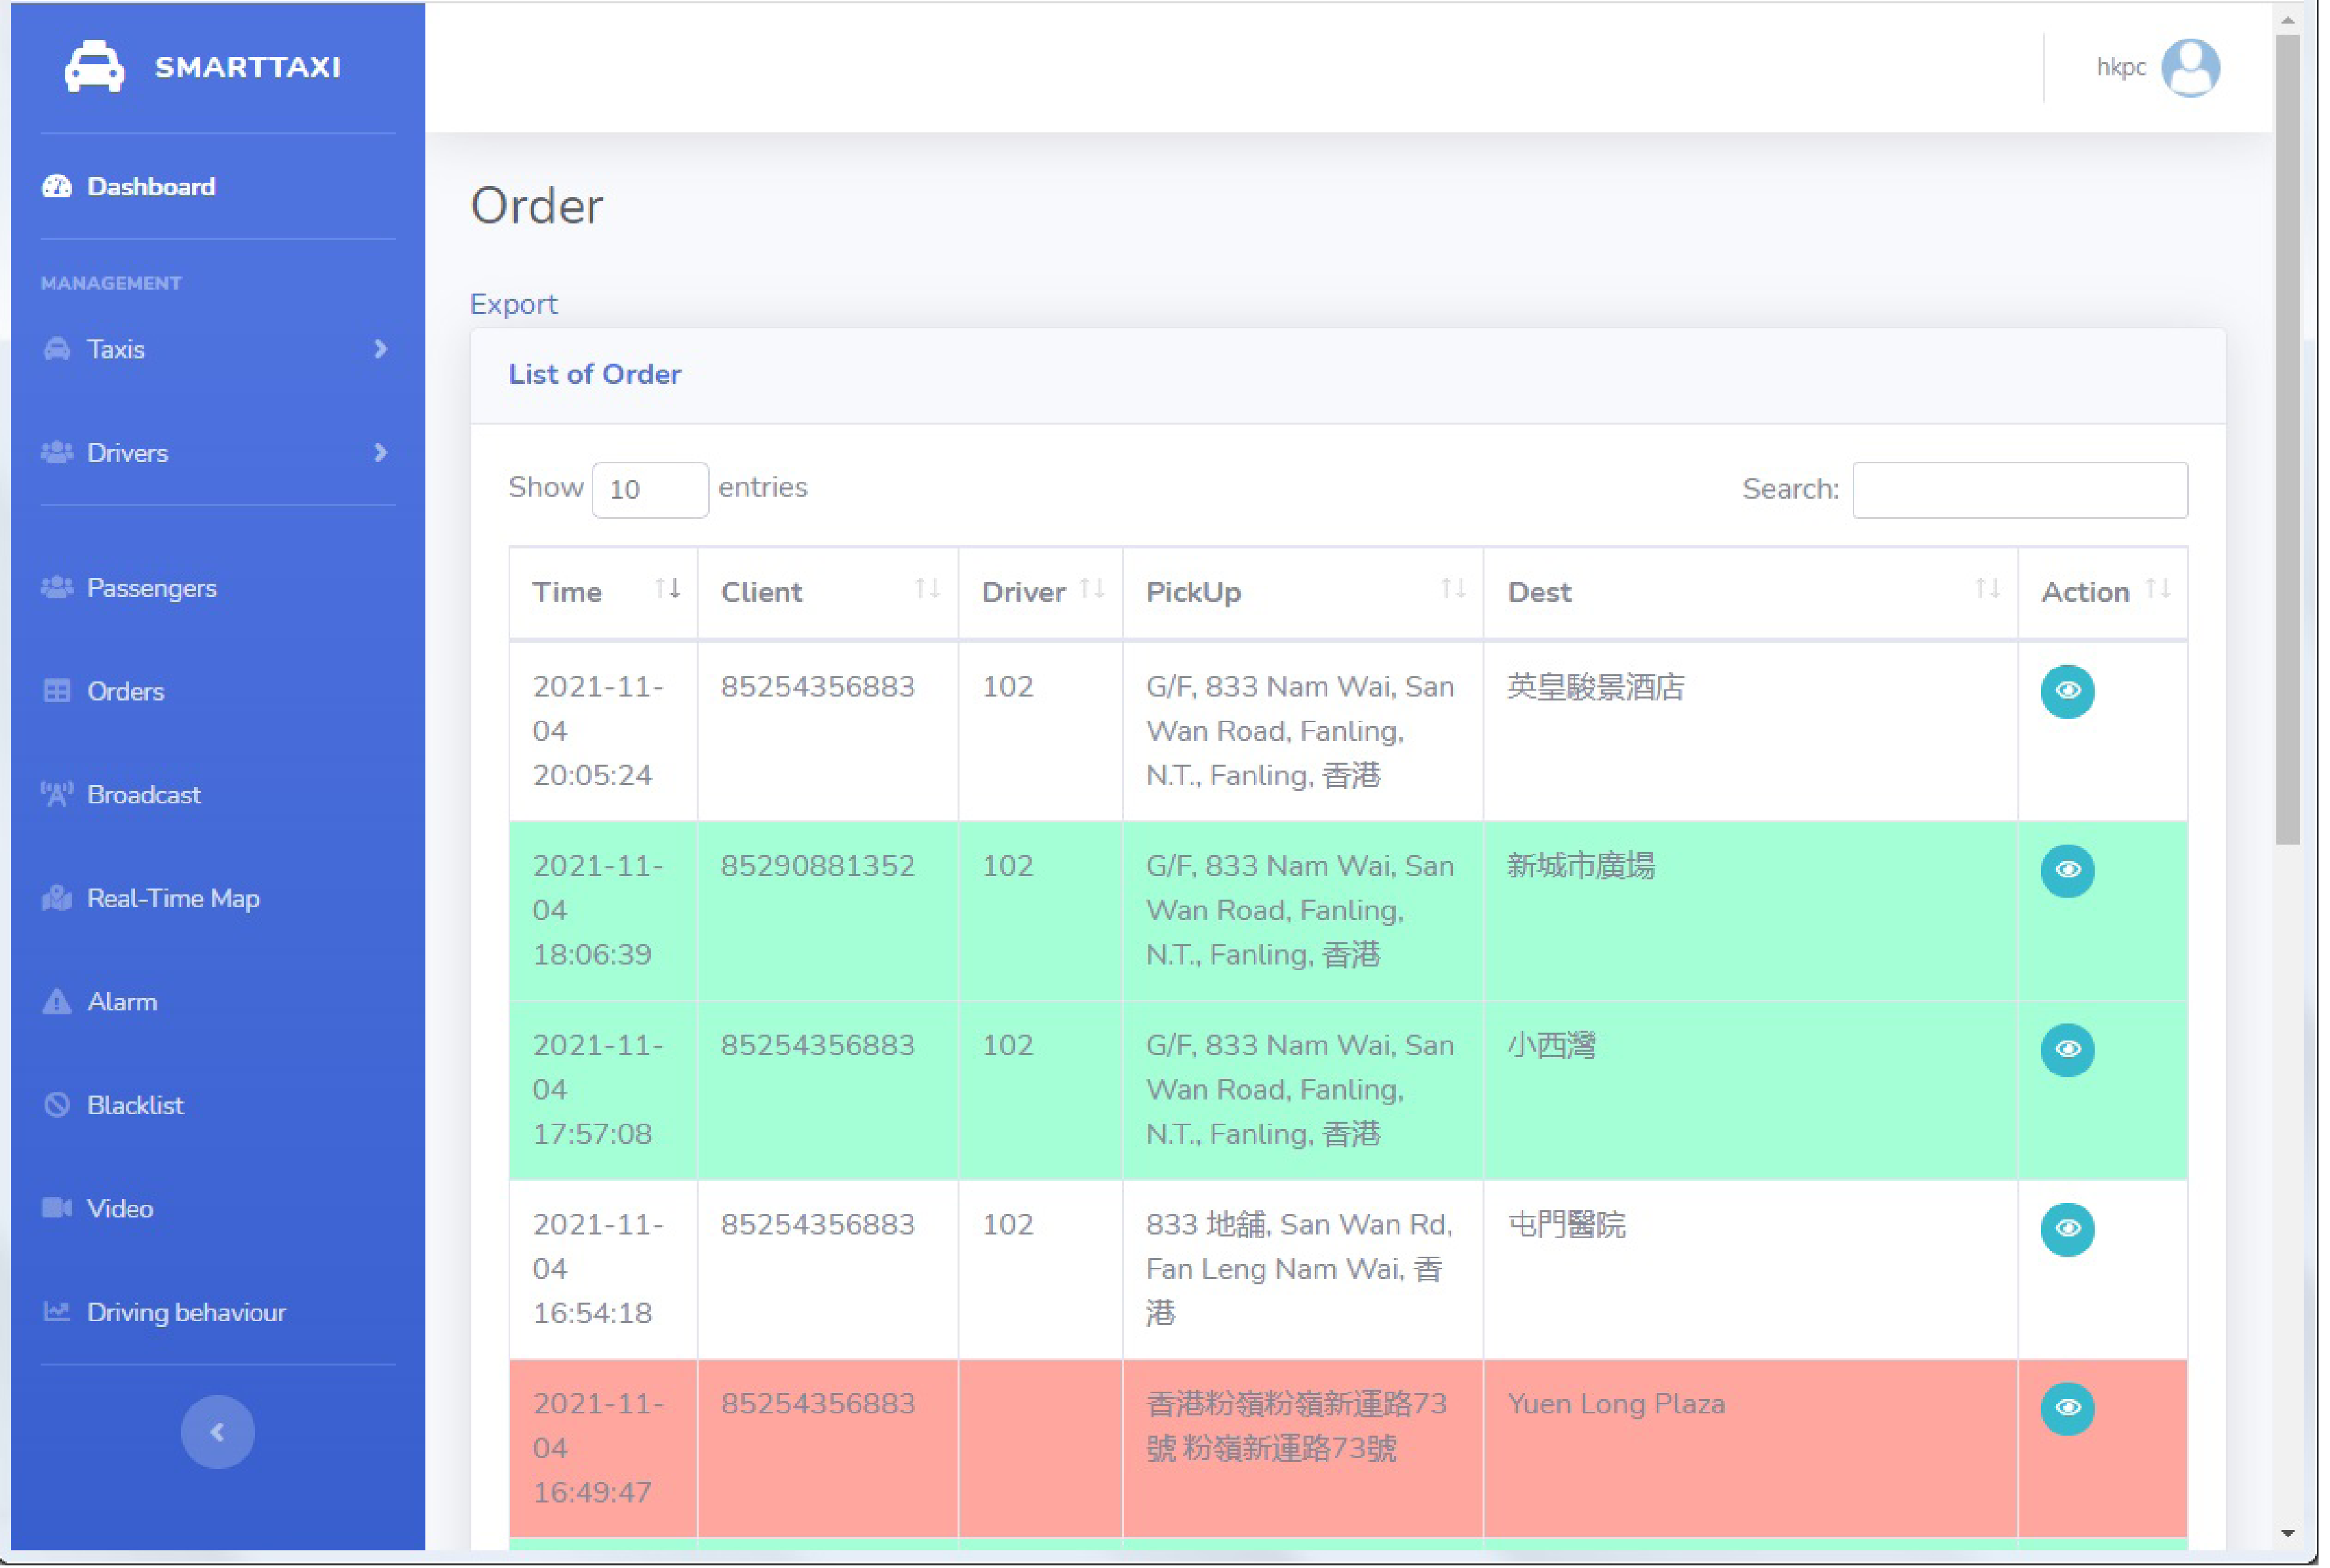The height and width of the screenshot is (1568, 2330).
Task: Sort table by PickUp column arrows
Action: point(1453,589)
